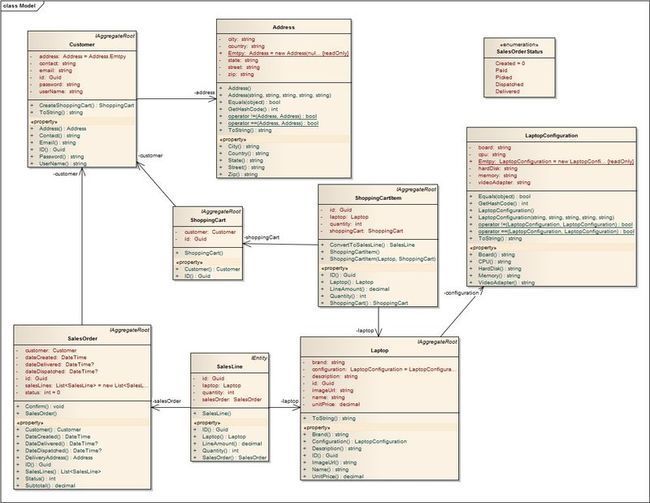Image resolution: width=650 pixels, height=503 pixels.
Task: Select 'Quantity() : int' property in SalesLine
Action: pos(220,450)
